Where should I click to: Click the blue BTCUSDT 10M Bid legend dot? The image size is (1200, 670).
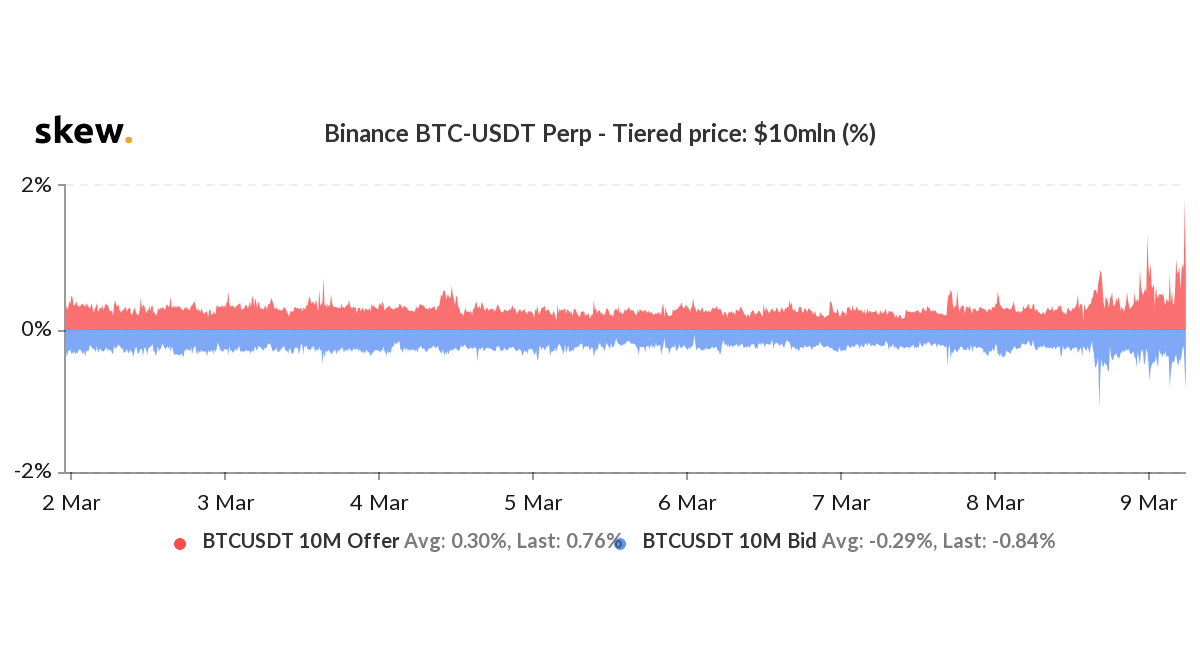[x=620, y=544]
